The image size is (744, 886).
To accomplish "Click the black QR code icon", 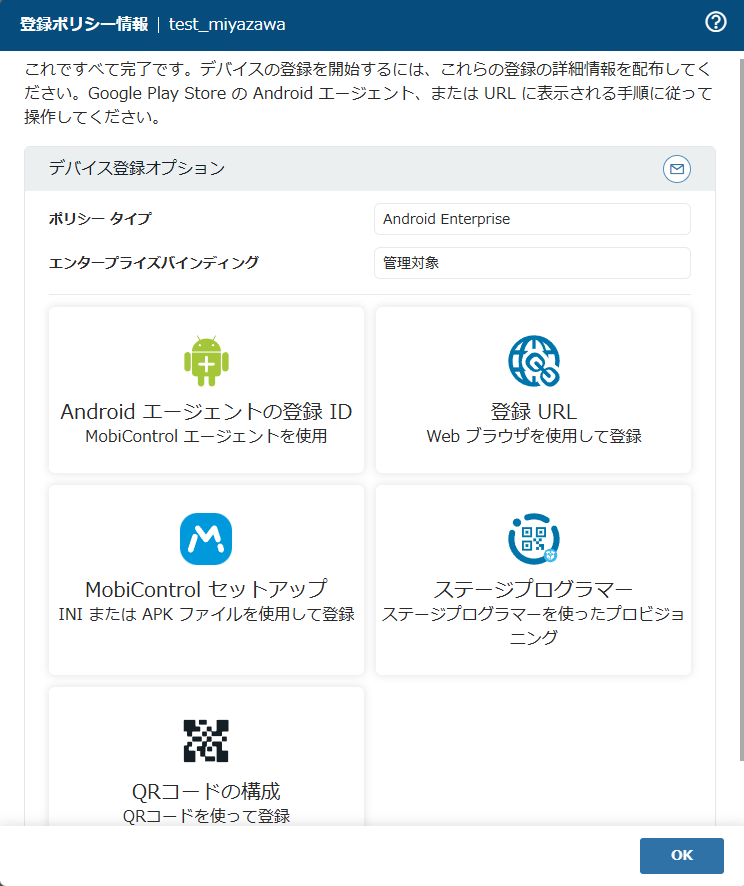I will tap(206, 740).
